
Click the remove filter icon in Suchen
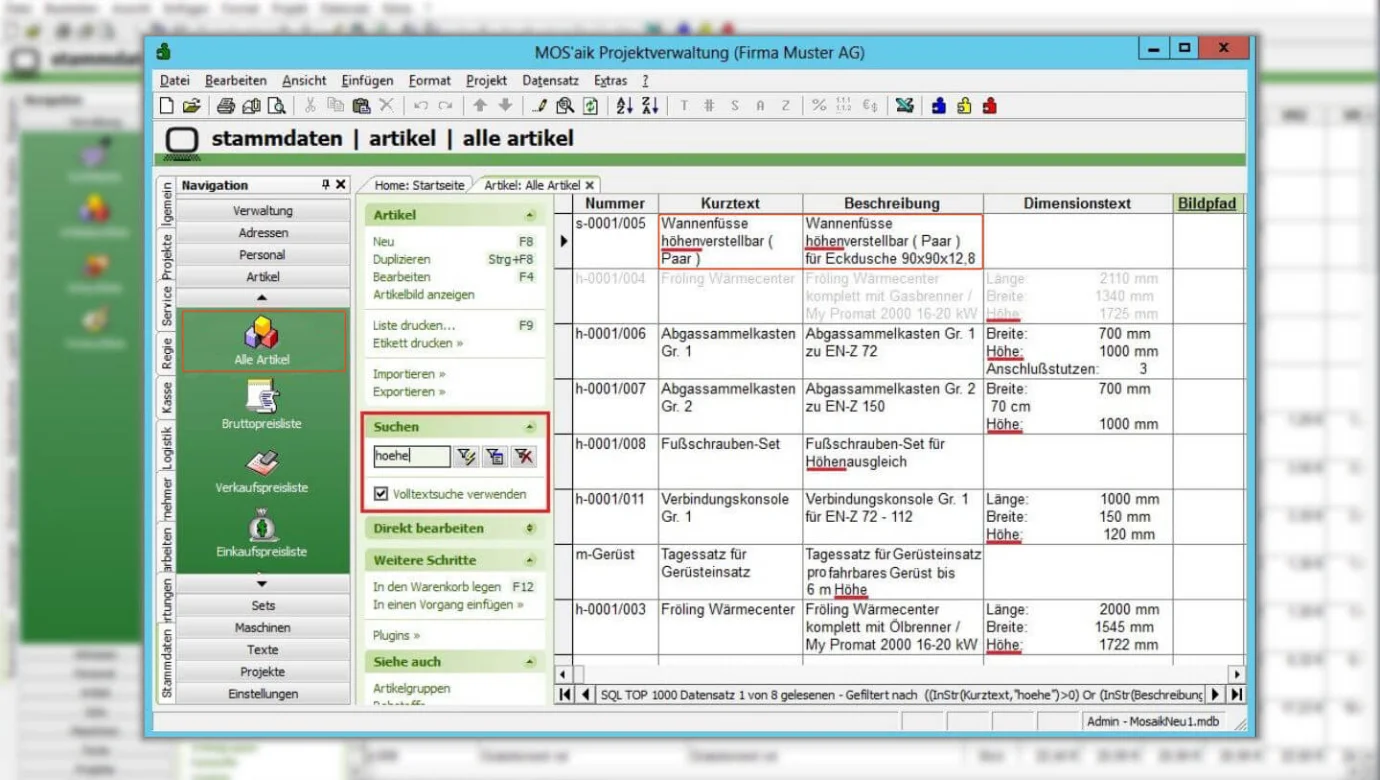pyautogui.click(x=524, y=457)
